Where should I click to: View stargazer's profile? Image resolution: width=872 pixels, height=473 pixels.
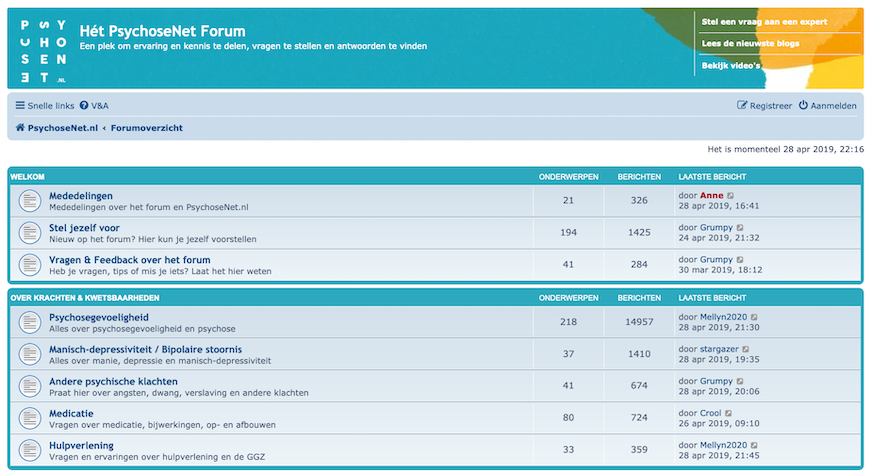719,349
